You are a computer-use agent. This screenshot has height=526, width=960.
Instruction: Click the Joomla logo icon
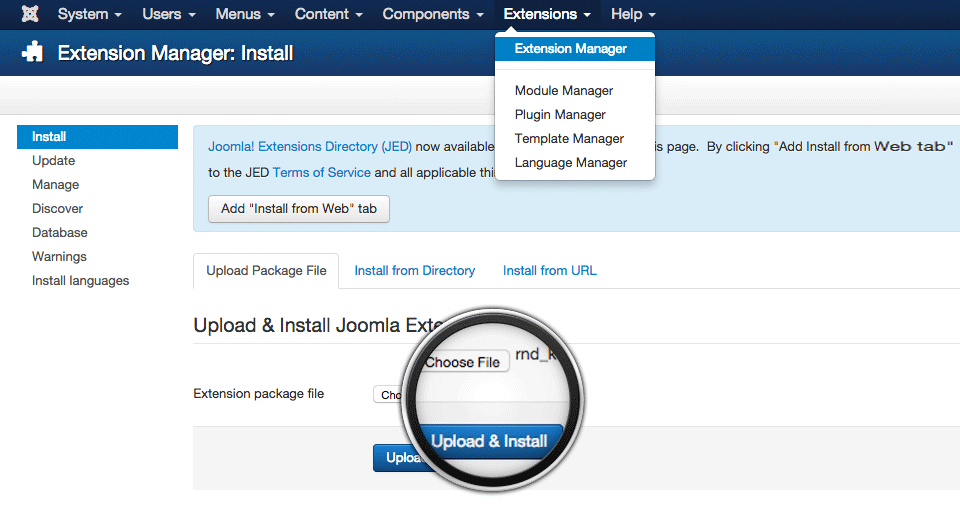pos(29,13)
